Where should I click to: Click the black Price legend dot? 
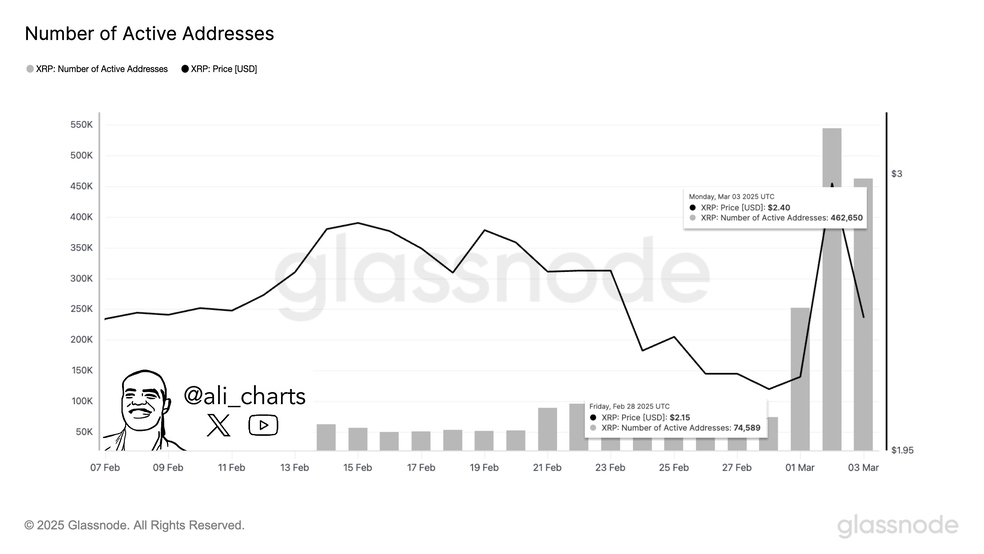[x=185, y=69]
